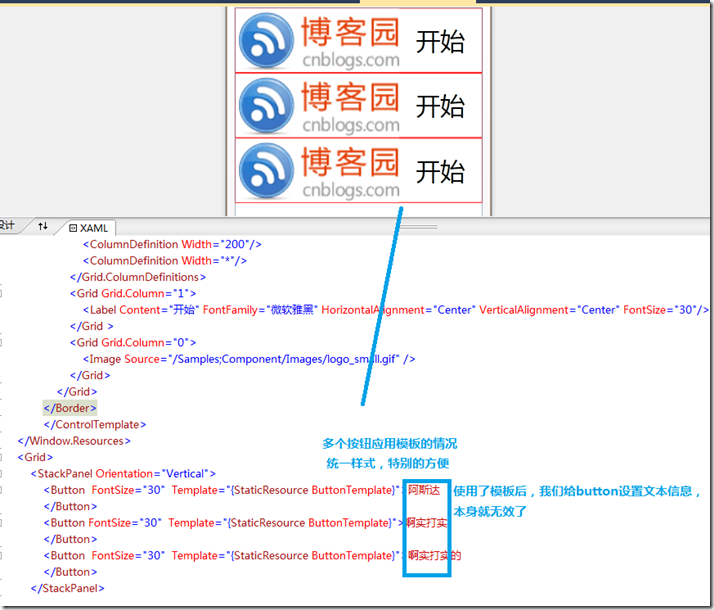Click the VerticalAlignment="Center" attribute
Viewport: 714px width, 610px height.
point(549,310)
